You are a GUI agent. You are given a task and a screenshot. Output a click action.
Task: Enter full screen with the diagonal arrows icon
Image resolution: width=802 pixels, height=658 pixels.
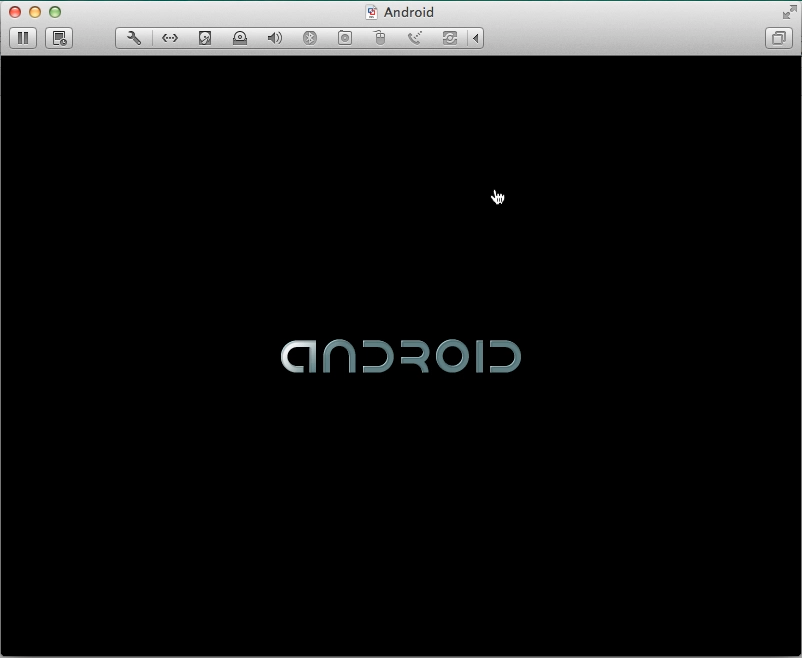[790, 12]
